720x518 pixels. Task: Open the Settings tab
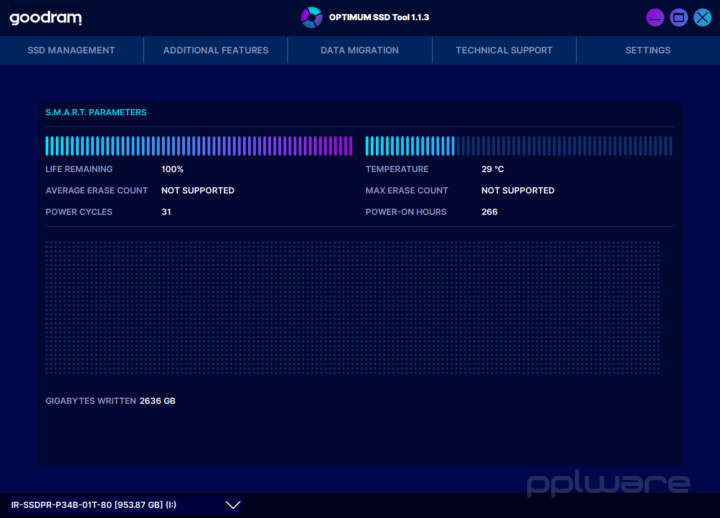click(x=648, y=50)
